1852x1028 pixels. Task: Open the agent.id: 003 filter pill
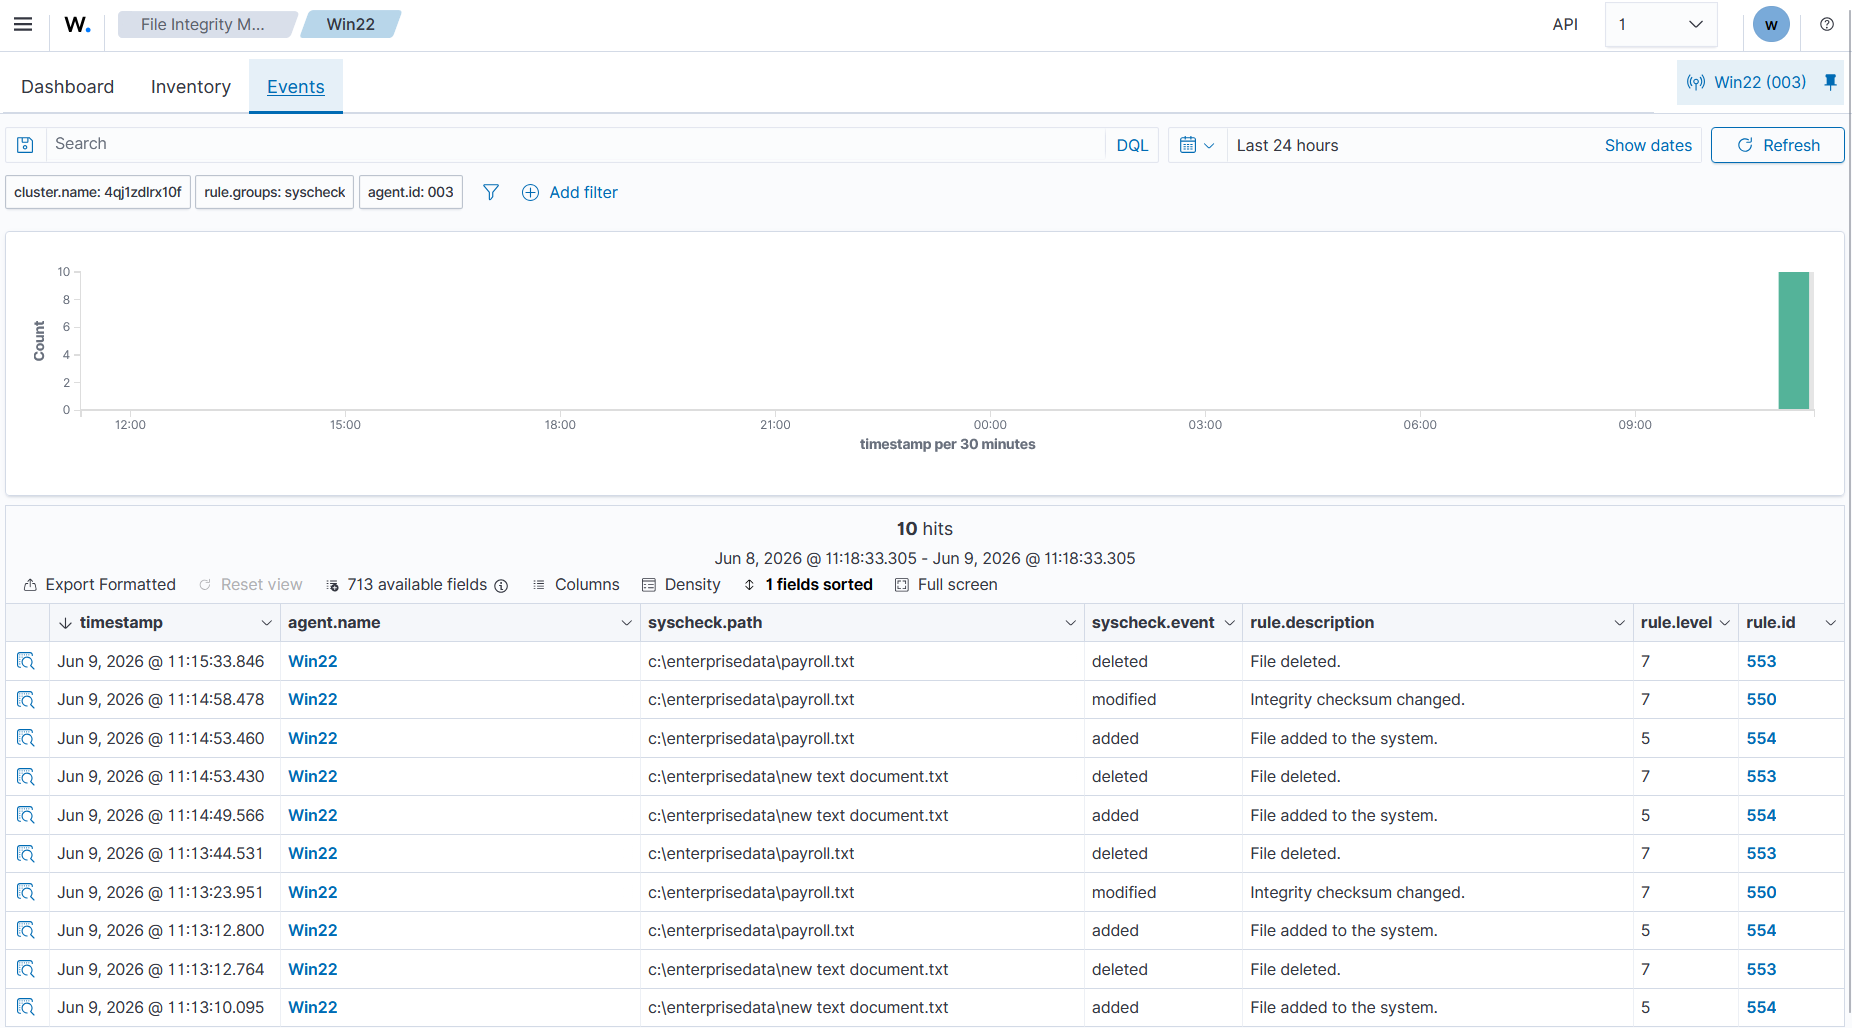click(411, 192)
